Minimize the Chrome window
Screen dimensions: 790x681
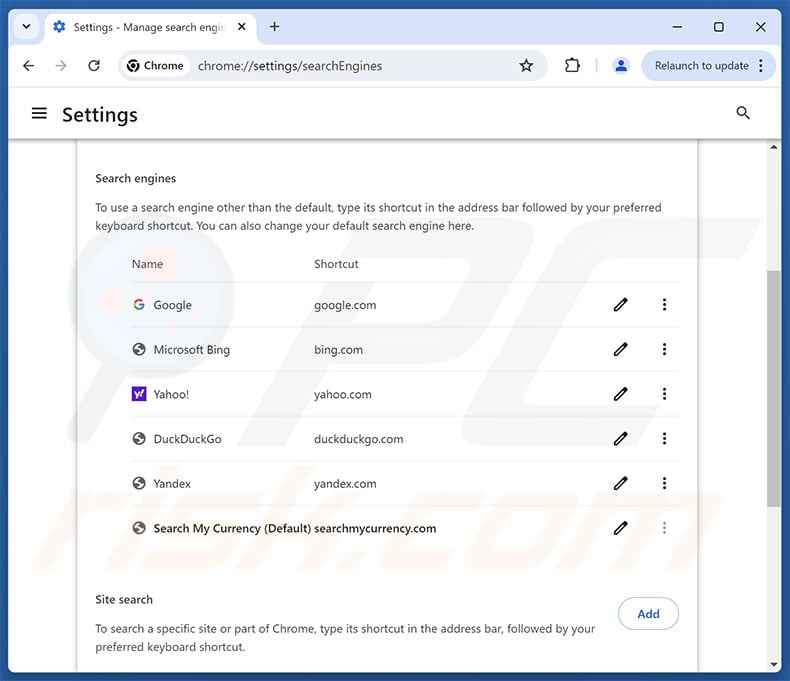[677, 27]
